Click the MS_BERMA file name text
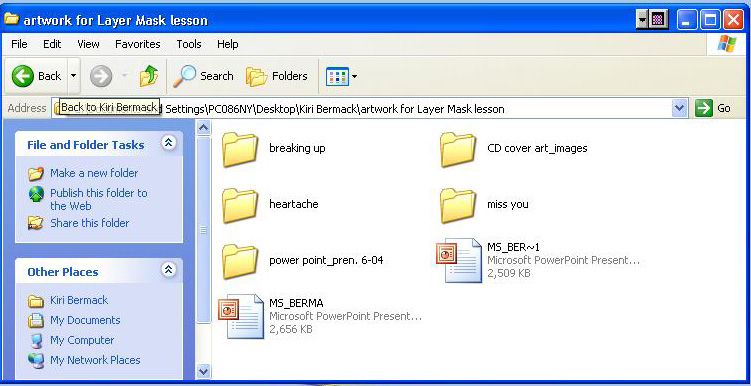 coord(296,303)
